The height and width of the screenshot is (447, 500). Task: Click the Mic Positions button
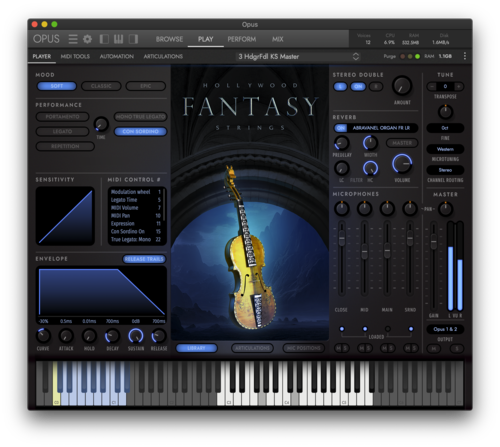(303, 348)
